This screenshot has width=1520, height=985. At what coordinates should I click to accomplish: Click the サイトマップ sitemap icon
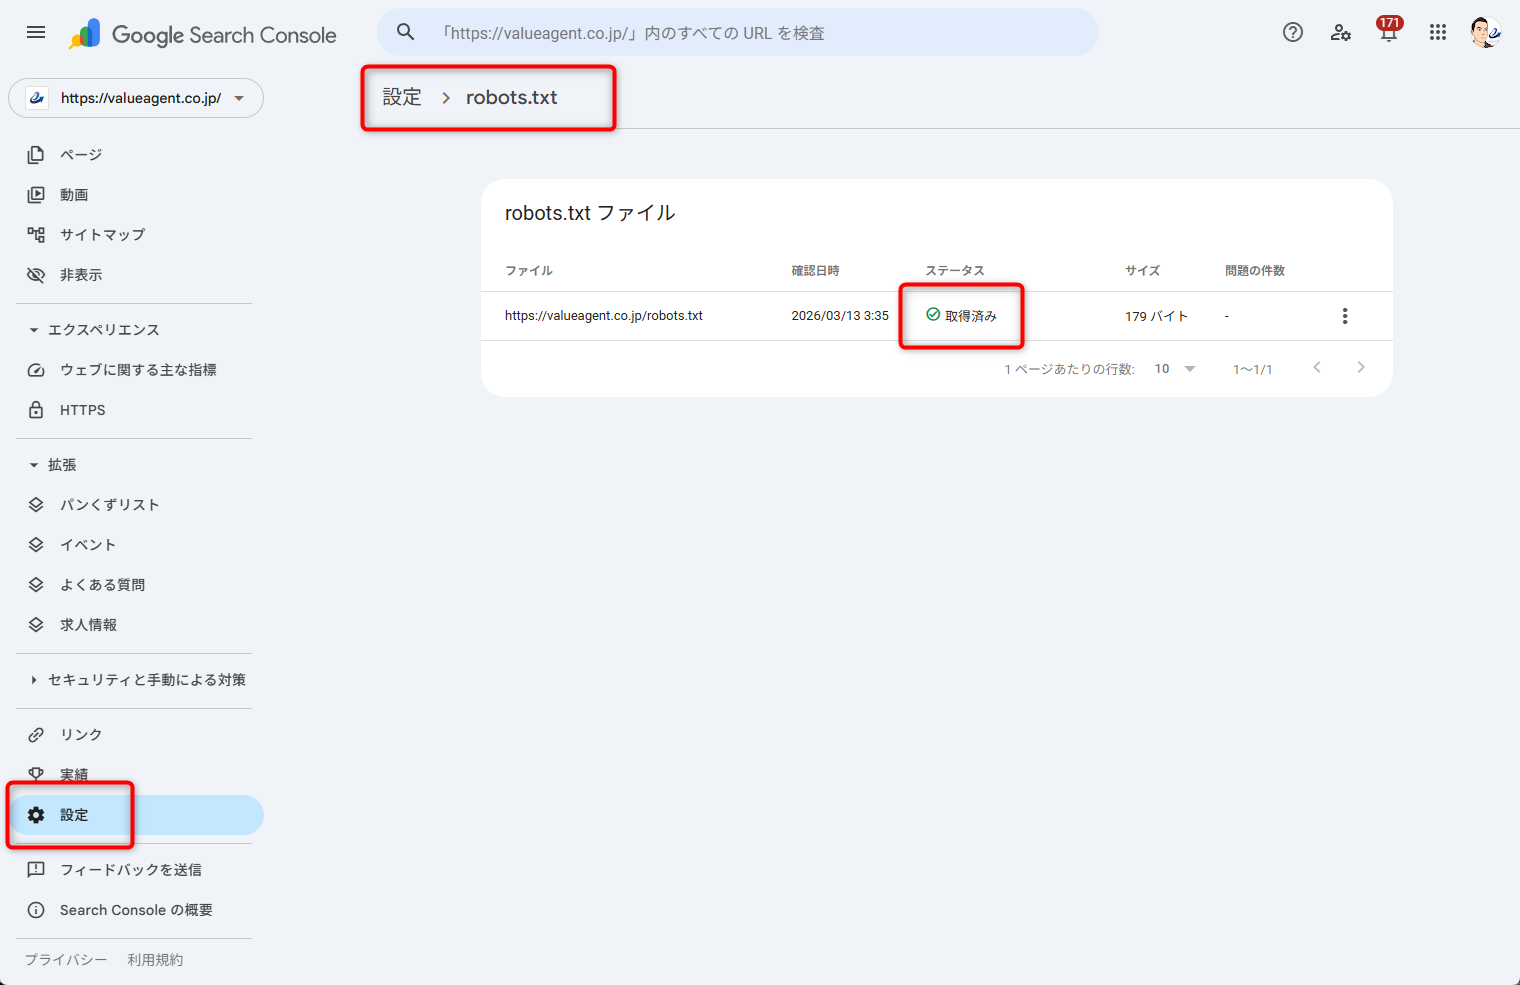(x=36, y=234)
